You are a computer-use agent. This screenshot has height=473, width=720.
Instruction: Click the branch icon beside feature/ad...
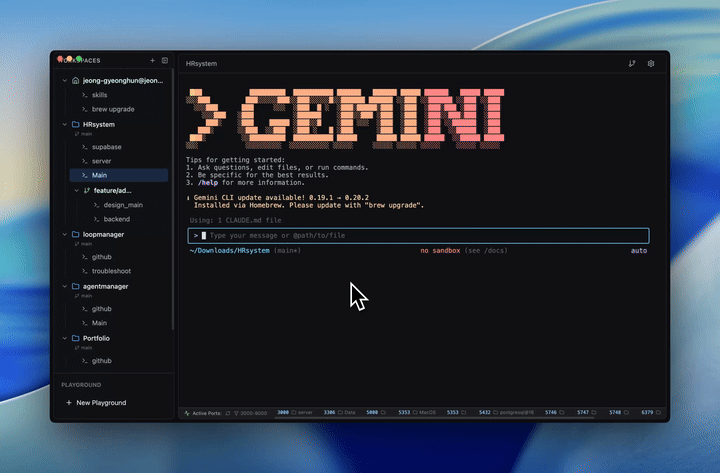(x=87, y=191)
